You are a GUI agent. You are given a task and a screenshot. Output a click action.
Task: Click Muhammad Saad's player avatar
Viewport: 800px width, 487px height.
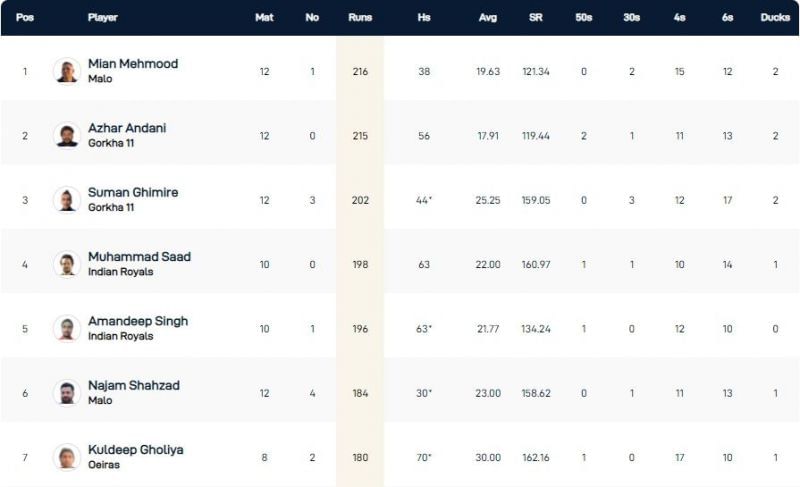point(67,264)
